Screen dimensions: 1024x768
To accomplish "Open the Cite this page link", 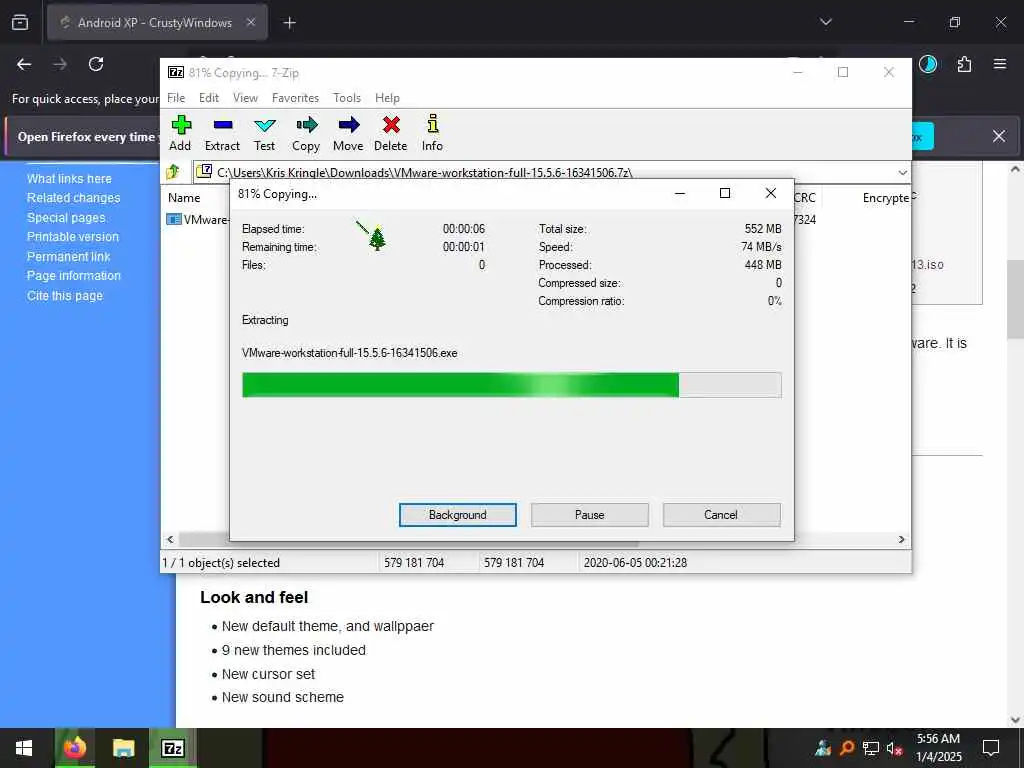I will (65, 296).
